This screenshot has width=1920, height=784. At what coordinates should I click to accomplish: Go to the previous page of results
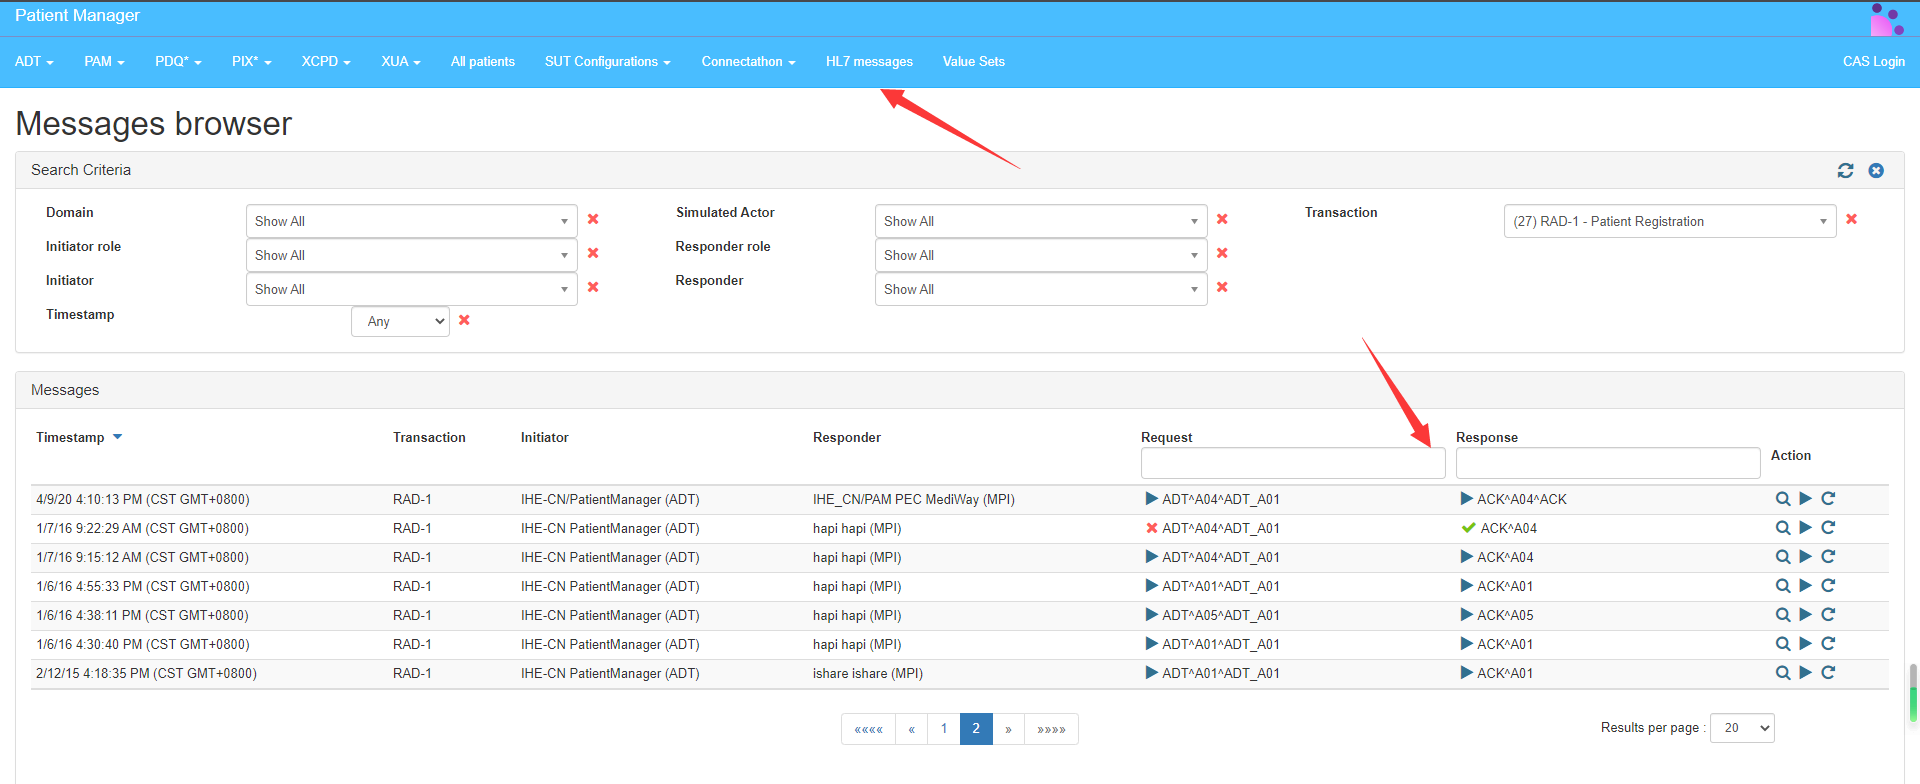pos(912,729)
